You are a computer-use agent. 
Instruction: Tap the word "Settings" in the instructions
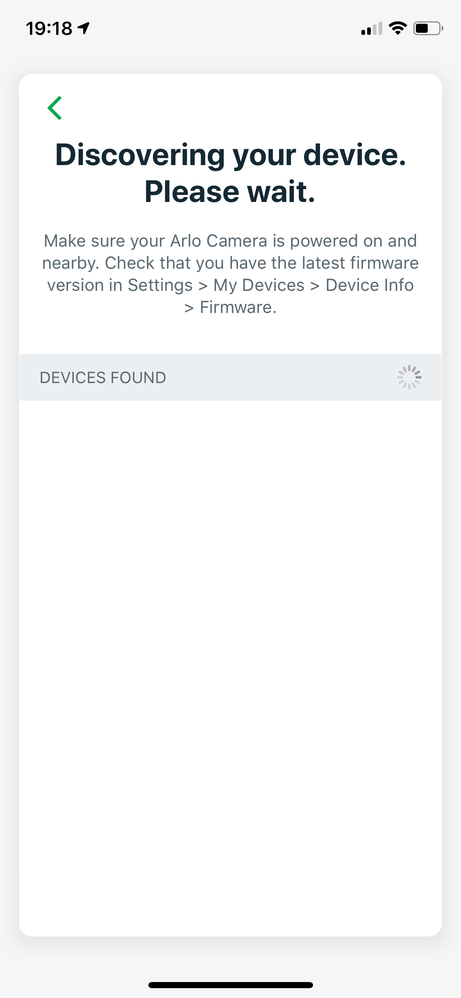[160, 285]
